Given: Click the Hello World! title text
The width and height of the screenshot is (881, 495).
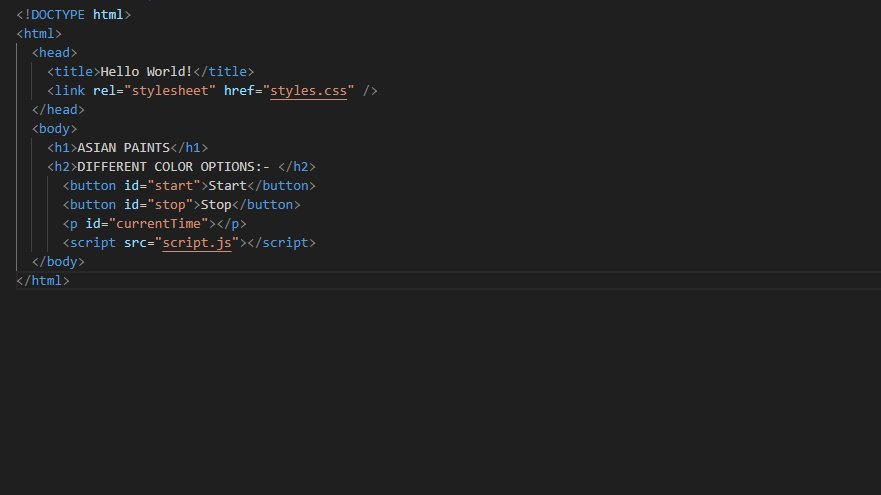Looking at the screenshot, I should coord(146,72).
